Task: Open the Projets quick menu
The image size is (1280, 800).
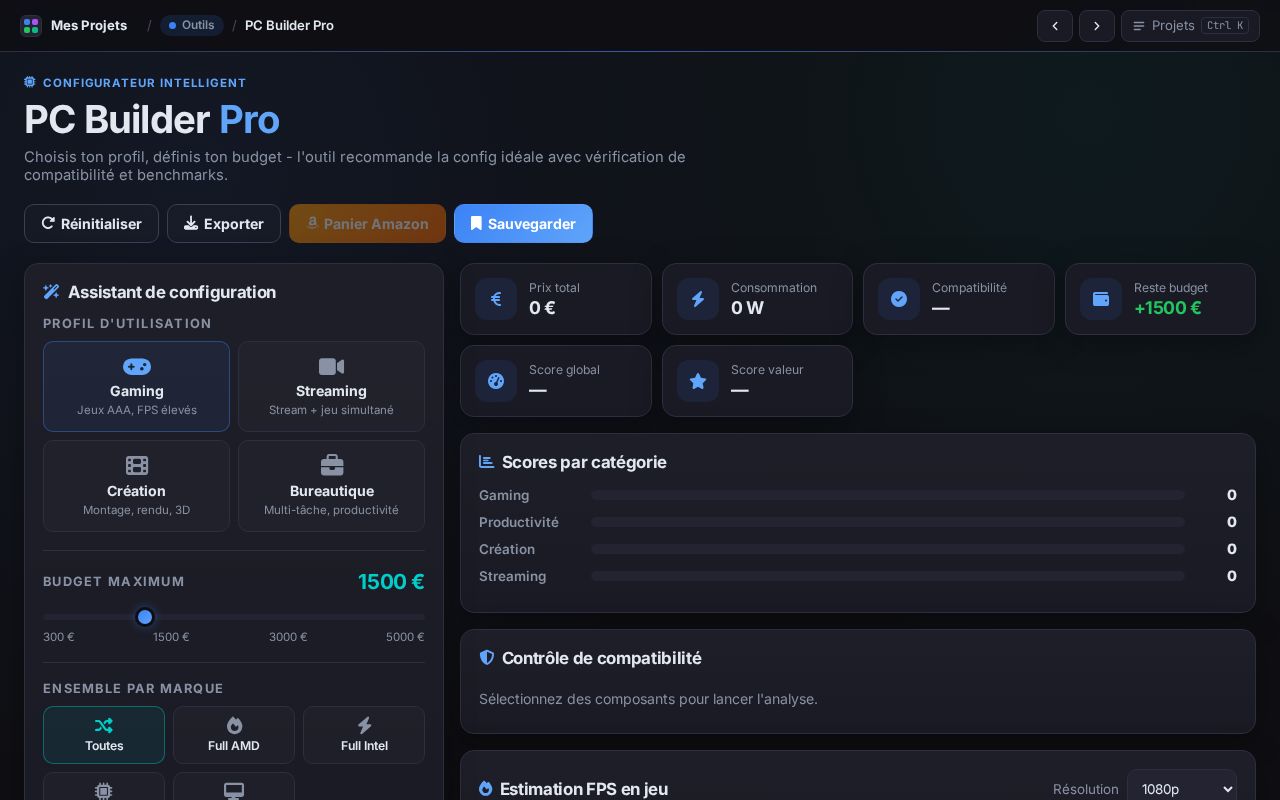Action: click(1190, 26)
